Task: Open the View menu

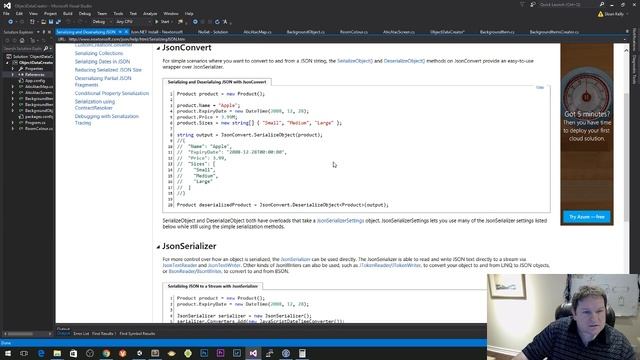Action: 33,13
